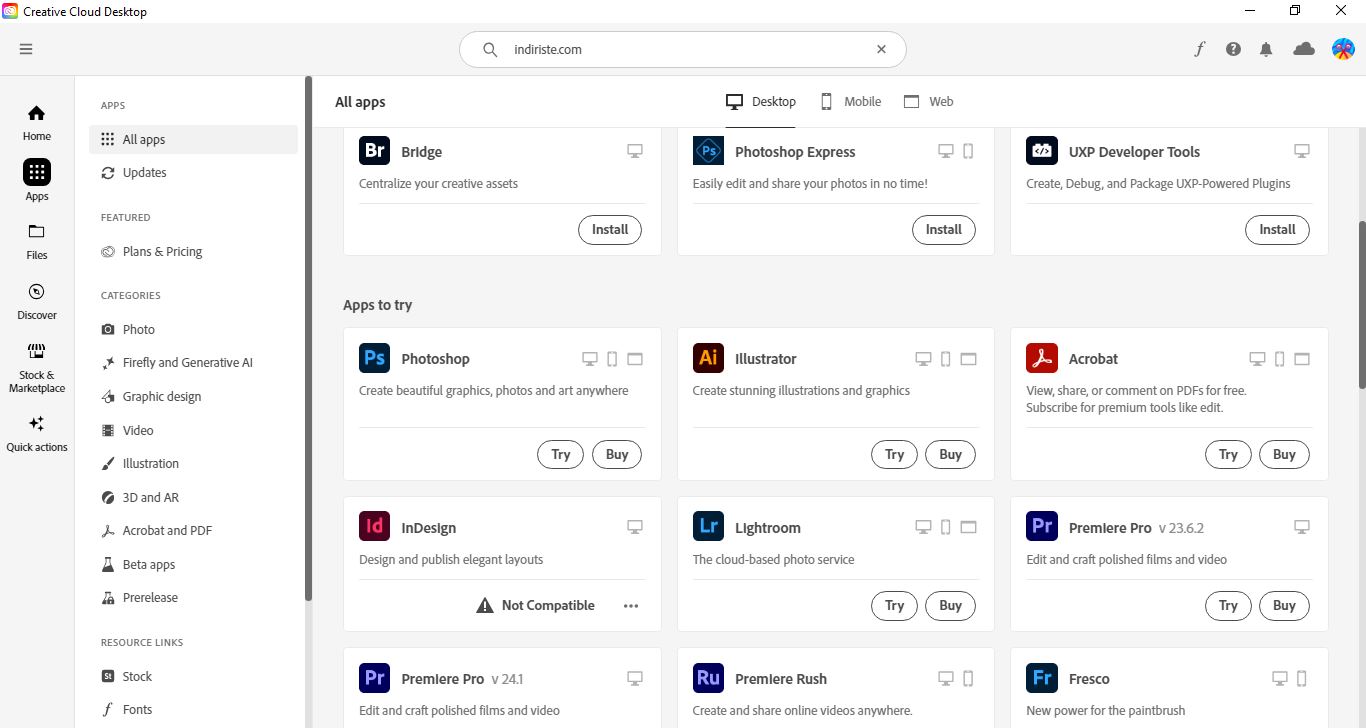Try Premiere Pro v 23.6.2
Image resolution: width=1366 pixels, height=728 pixels.
click(1228, 605)
